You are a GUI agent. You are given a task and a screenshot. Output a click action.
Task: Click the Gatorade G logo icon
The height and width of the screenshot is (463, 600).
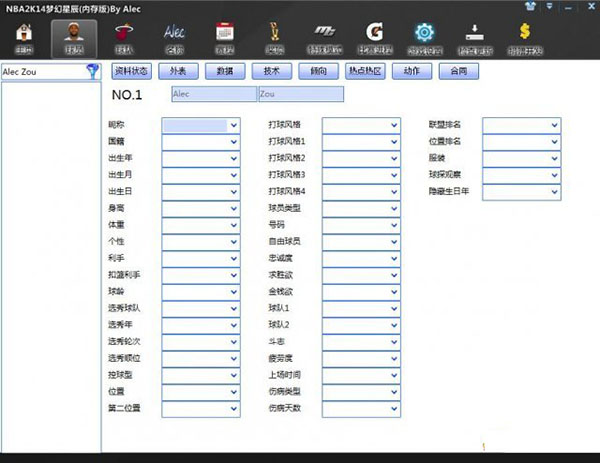tap(374, 37)
